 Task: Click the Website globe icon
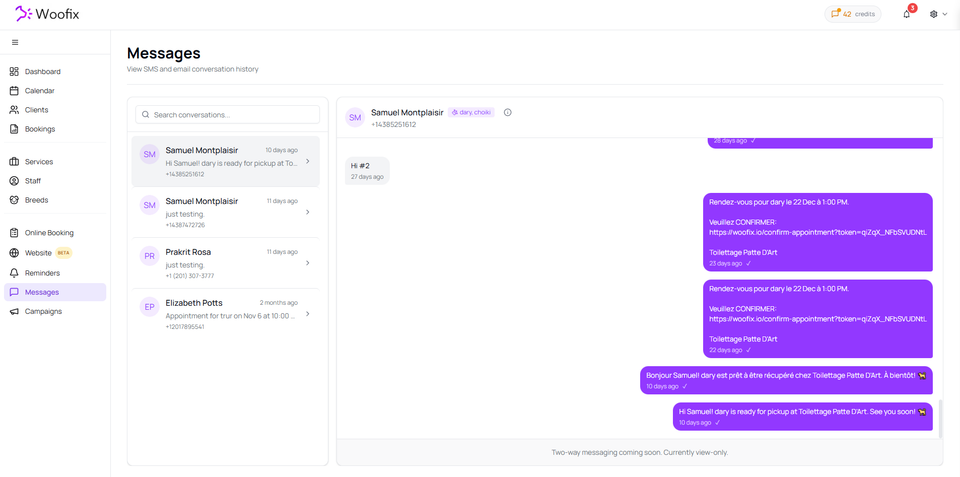tap(14, 253)
